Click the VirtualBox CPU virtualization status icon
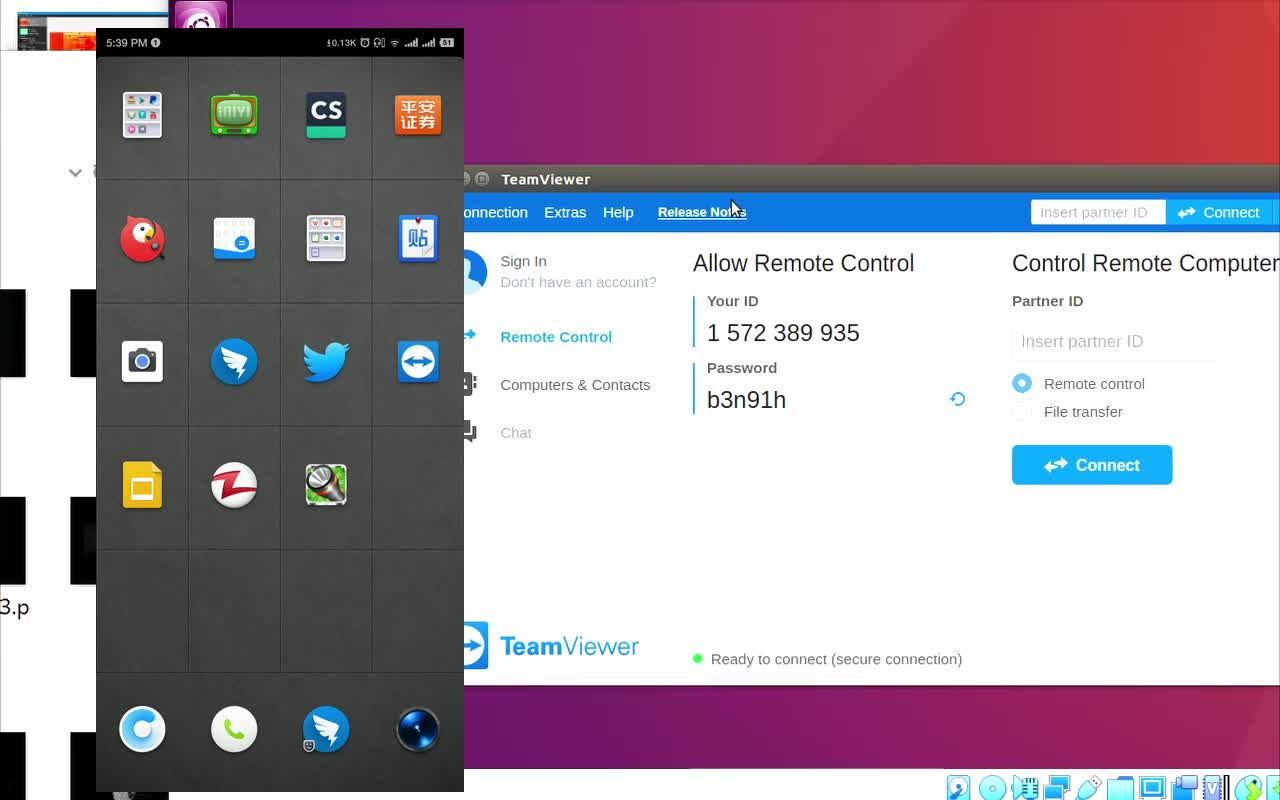The width and height of the screenshot is (1280, 800). click(1214, 788)
